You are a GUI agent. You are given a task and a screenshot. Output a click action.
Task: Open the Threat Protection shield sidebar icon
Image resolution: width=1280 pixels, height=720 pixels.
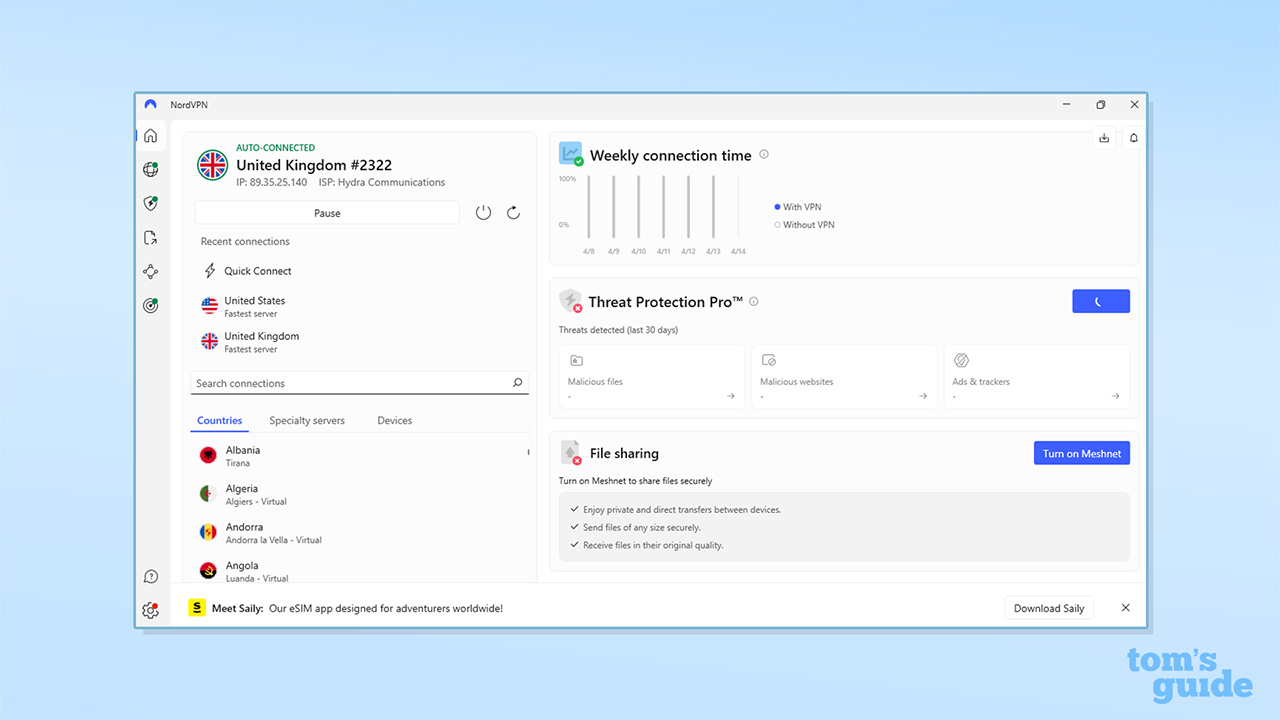150,204
